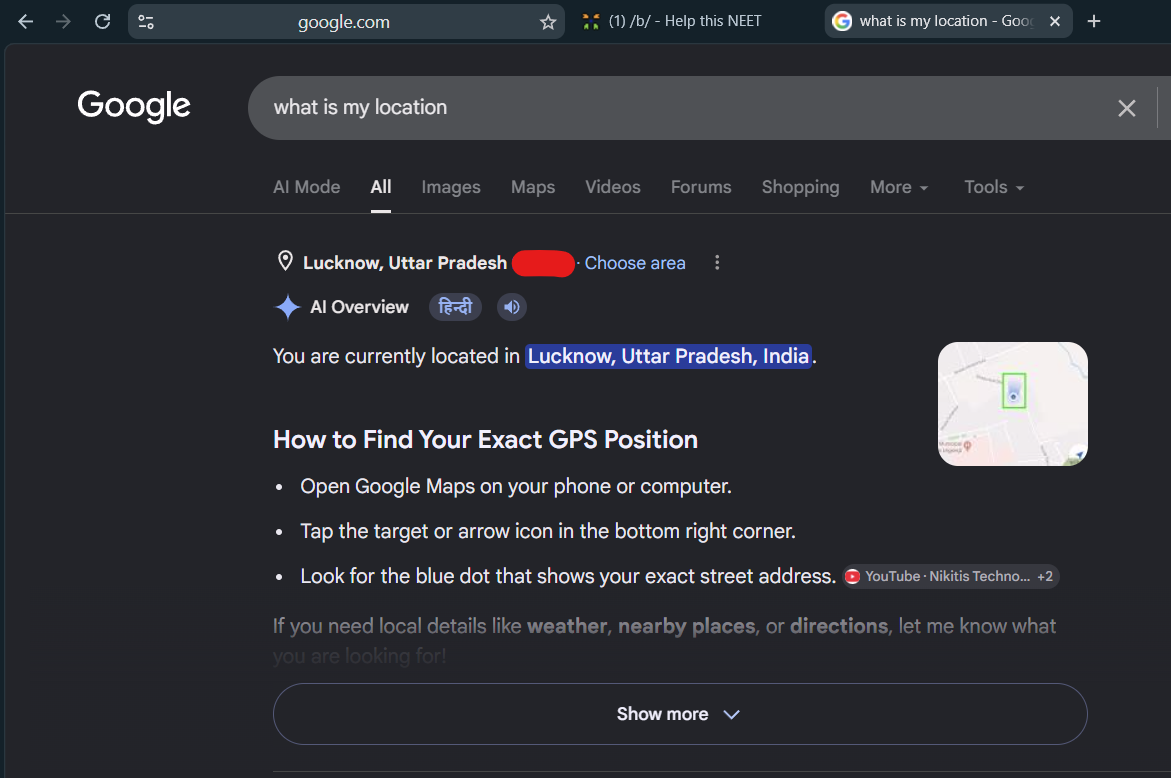Open the Maps results tab
Image resolution: width=1171 pixels, height=778 pixels.
532,187
